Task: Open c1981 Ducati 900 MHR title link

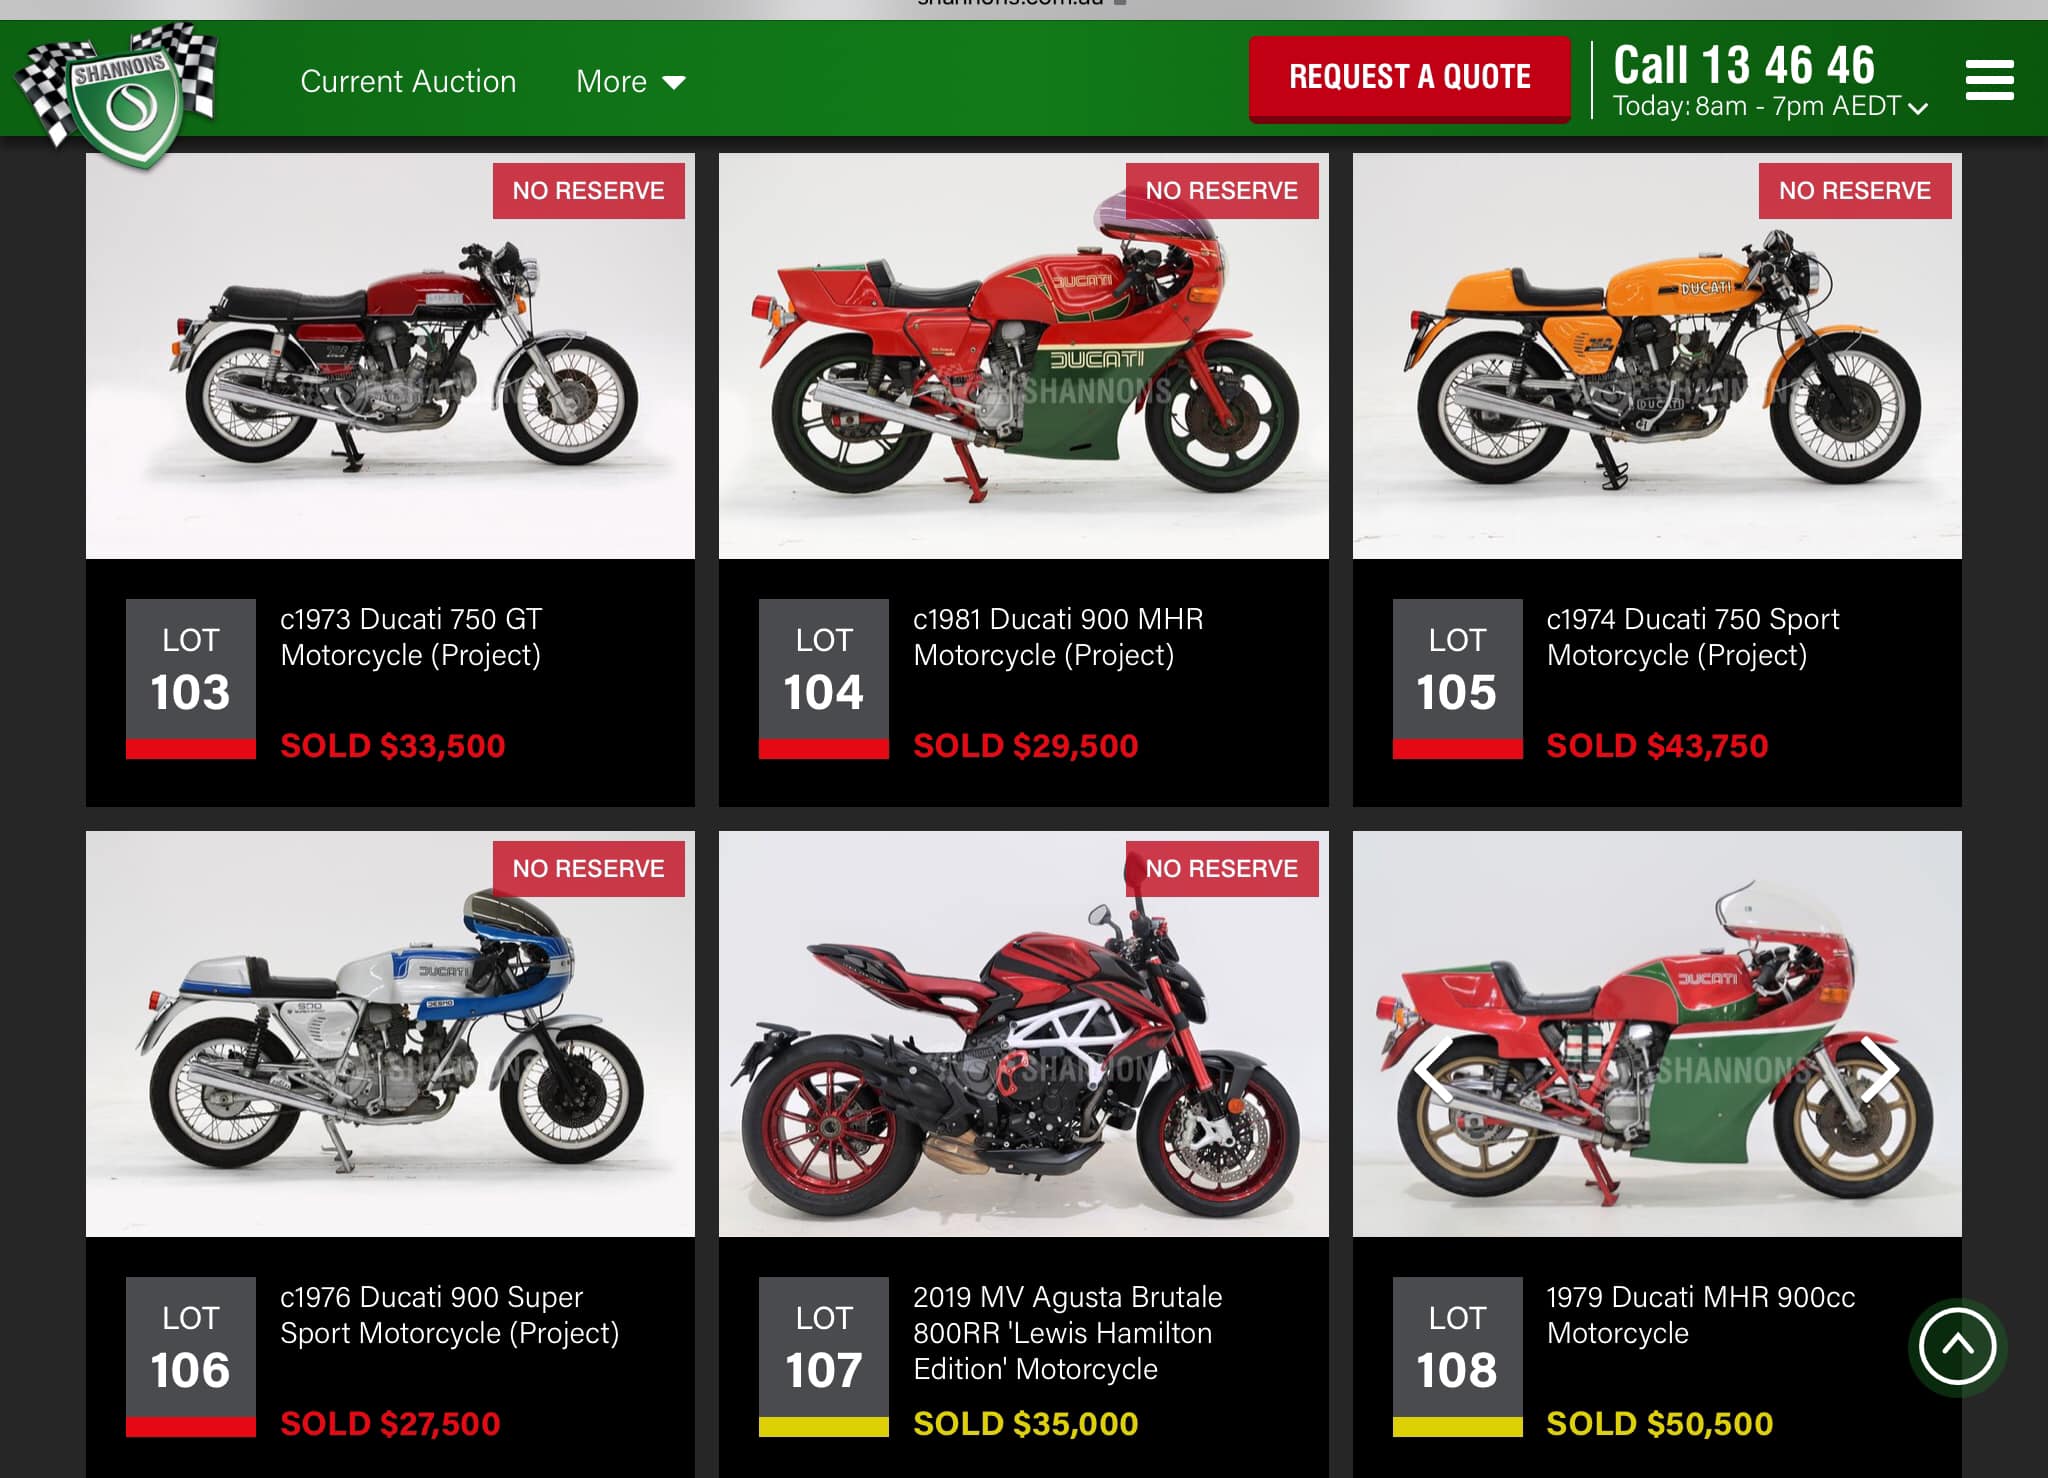Action: tap(1058, 637)
